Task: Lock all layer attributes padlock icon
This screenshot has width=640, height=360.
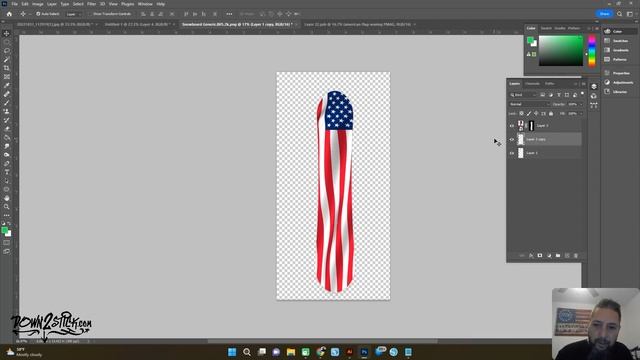Action: pyautogui.click(x=551, y=113)
